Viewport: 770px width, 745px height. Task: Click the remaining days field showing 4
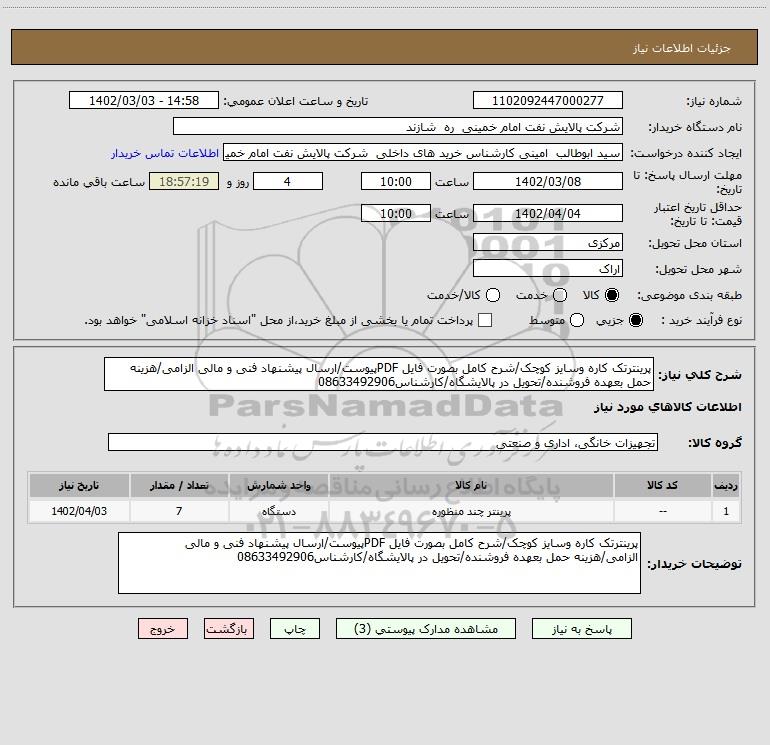(288, 181)
